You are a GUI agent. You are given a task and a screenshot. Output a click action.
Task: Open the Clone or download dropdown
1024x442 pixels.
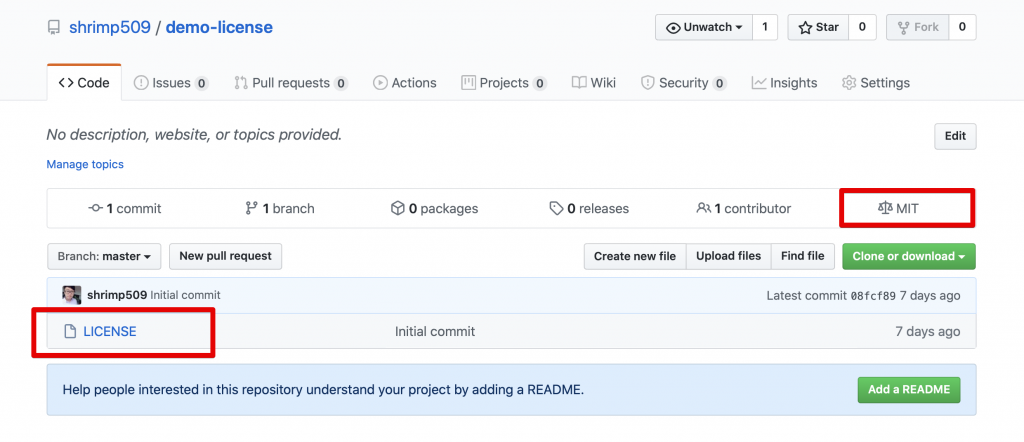tap(908, 256)
